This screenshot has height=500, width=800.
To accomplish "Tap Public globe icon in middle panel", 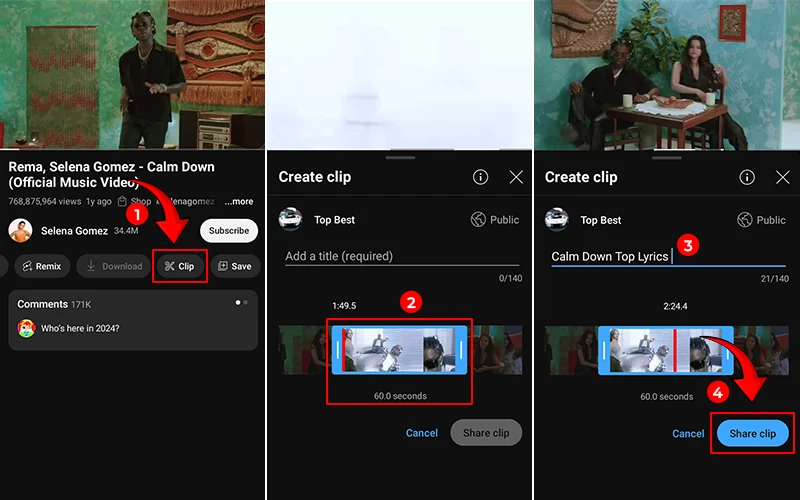I will [478, 219].
